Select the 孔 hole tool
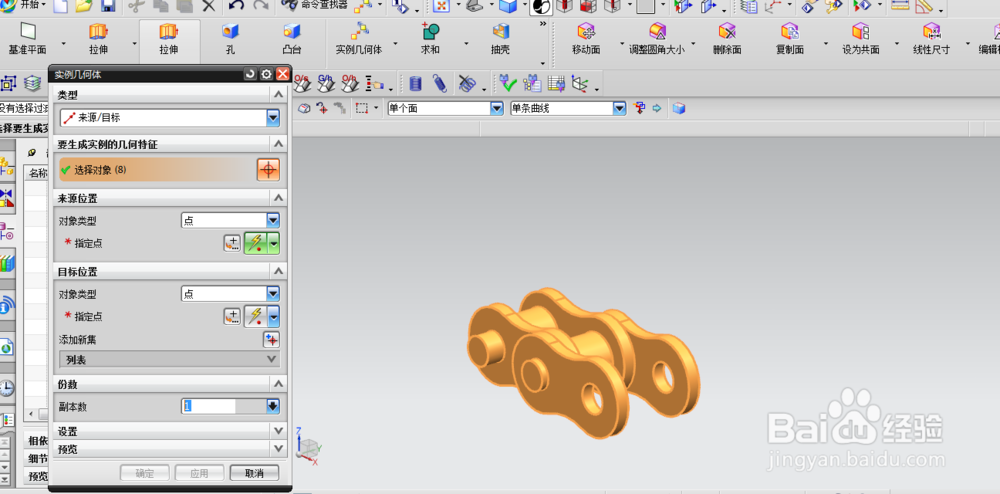This screenshot has width=1000, height=494. pyautogui.click(x=230, y=39)
